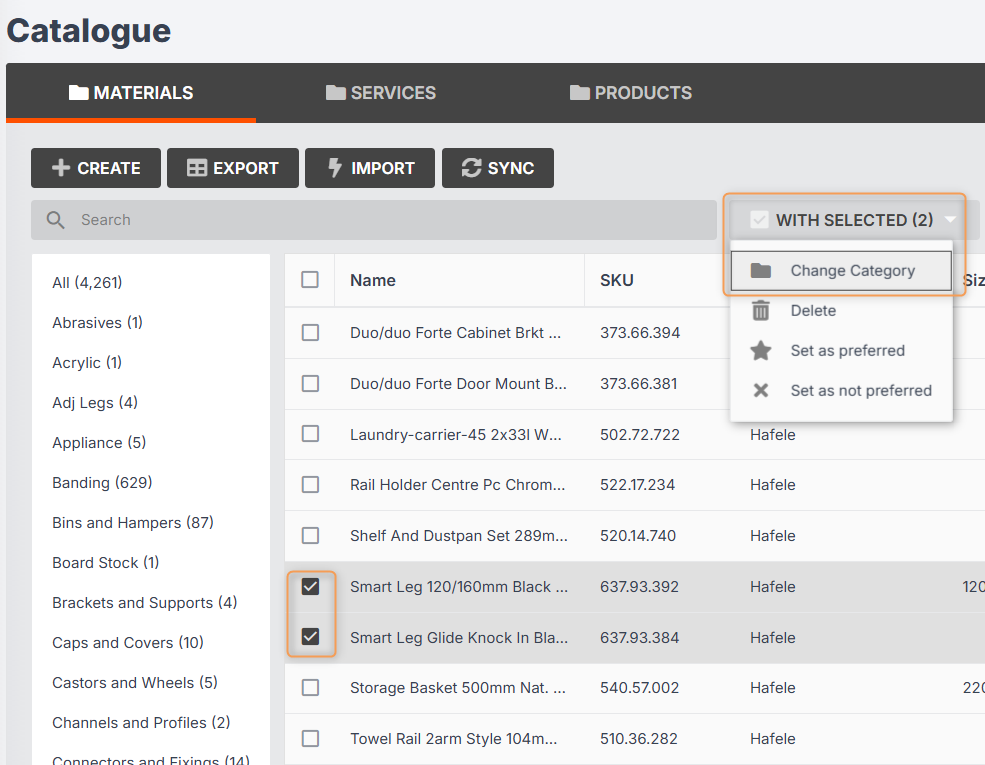Click the With Selected dropdown arrow
The width and height of the screenshot is (985, 765).
pyautogui.click(x=950, y=220)
